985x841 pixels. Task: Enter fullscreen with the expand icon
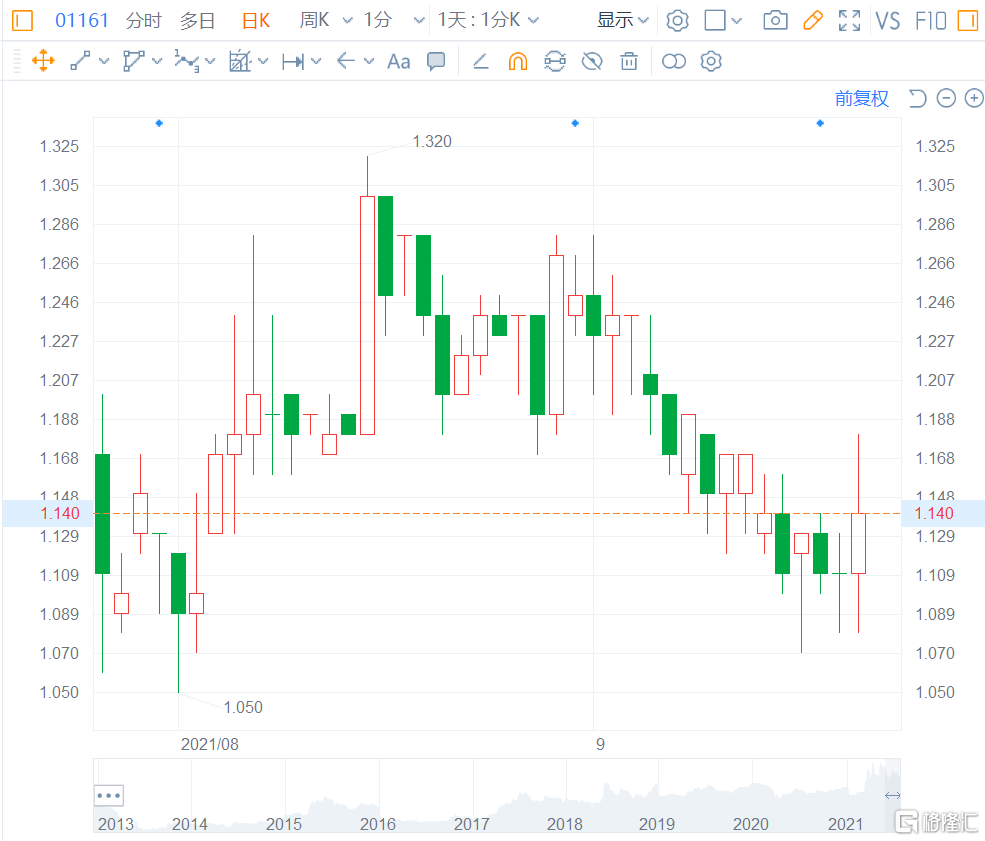click(849, 21)
